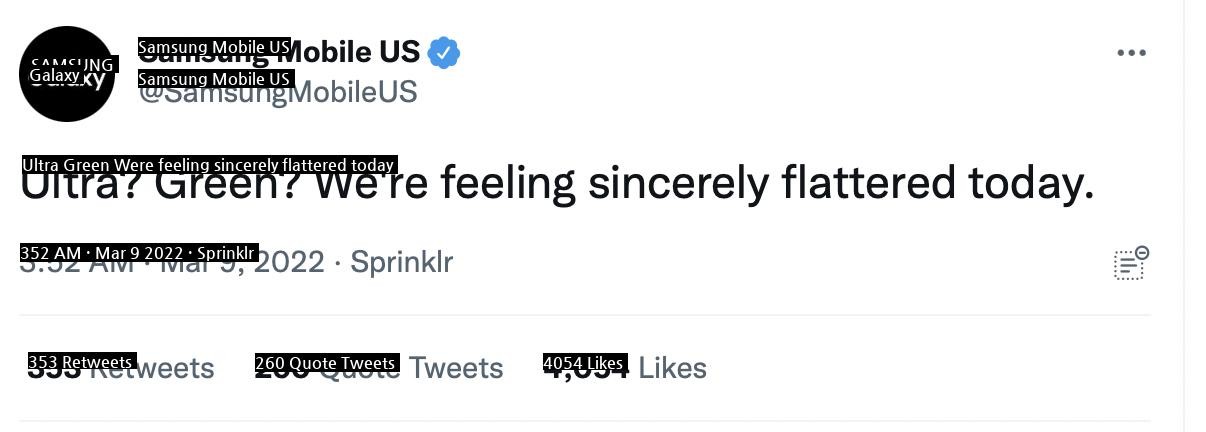Open the tweet analytics icon
Screen dimensions: 1206x432
coord(1131,264)
